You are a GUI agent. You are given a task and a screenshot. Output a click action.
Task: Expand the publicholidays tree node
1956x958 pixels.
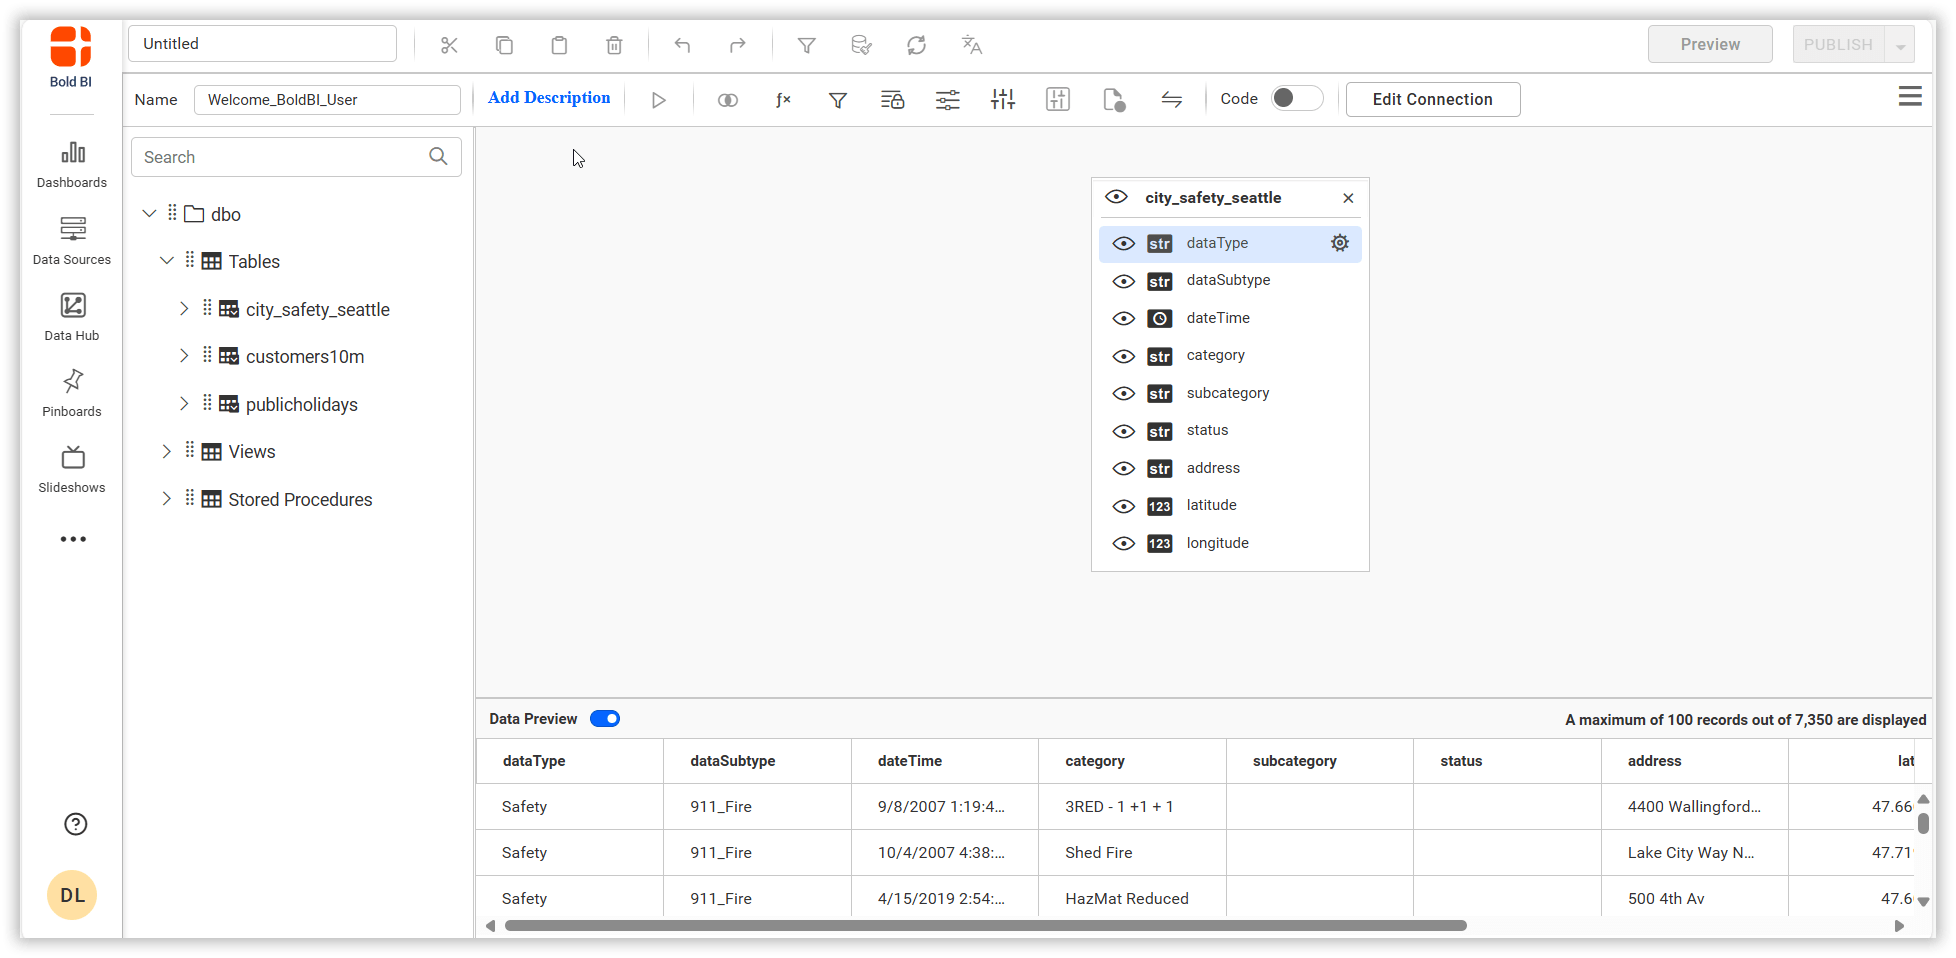[184, 404]
